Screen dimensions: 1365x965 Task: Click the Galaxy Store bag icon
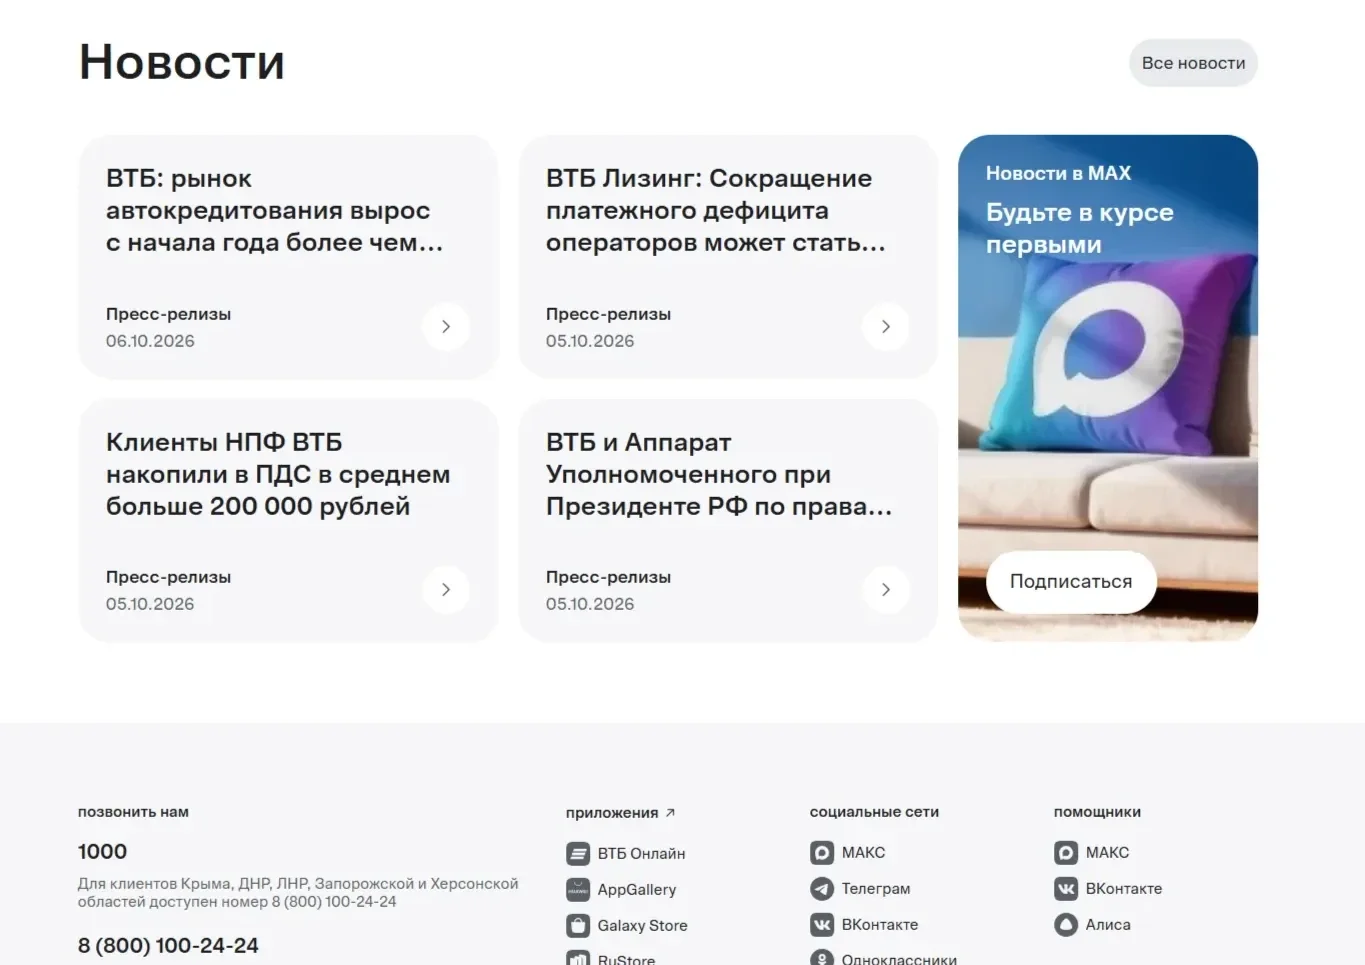click(578, 925)
